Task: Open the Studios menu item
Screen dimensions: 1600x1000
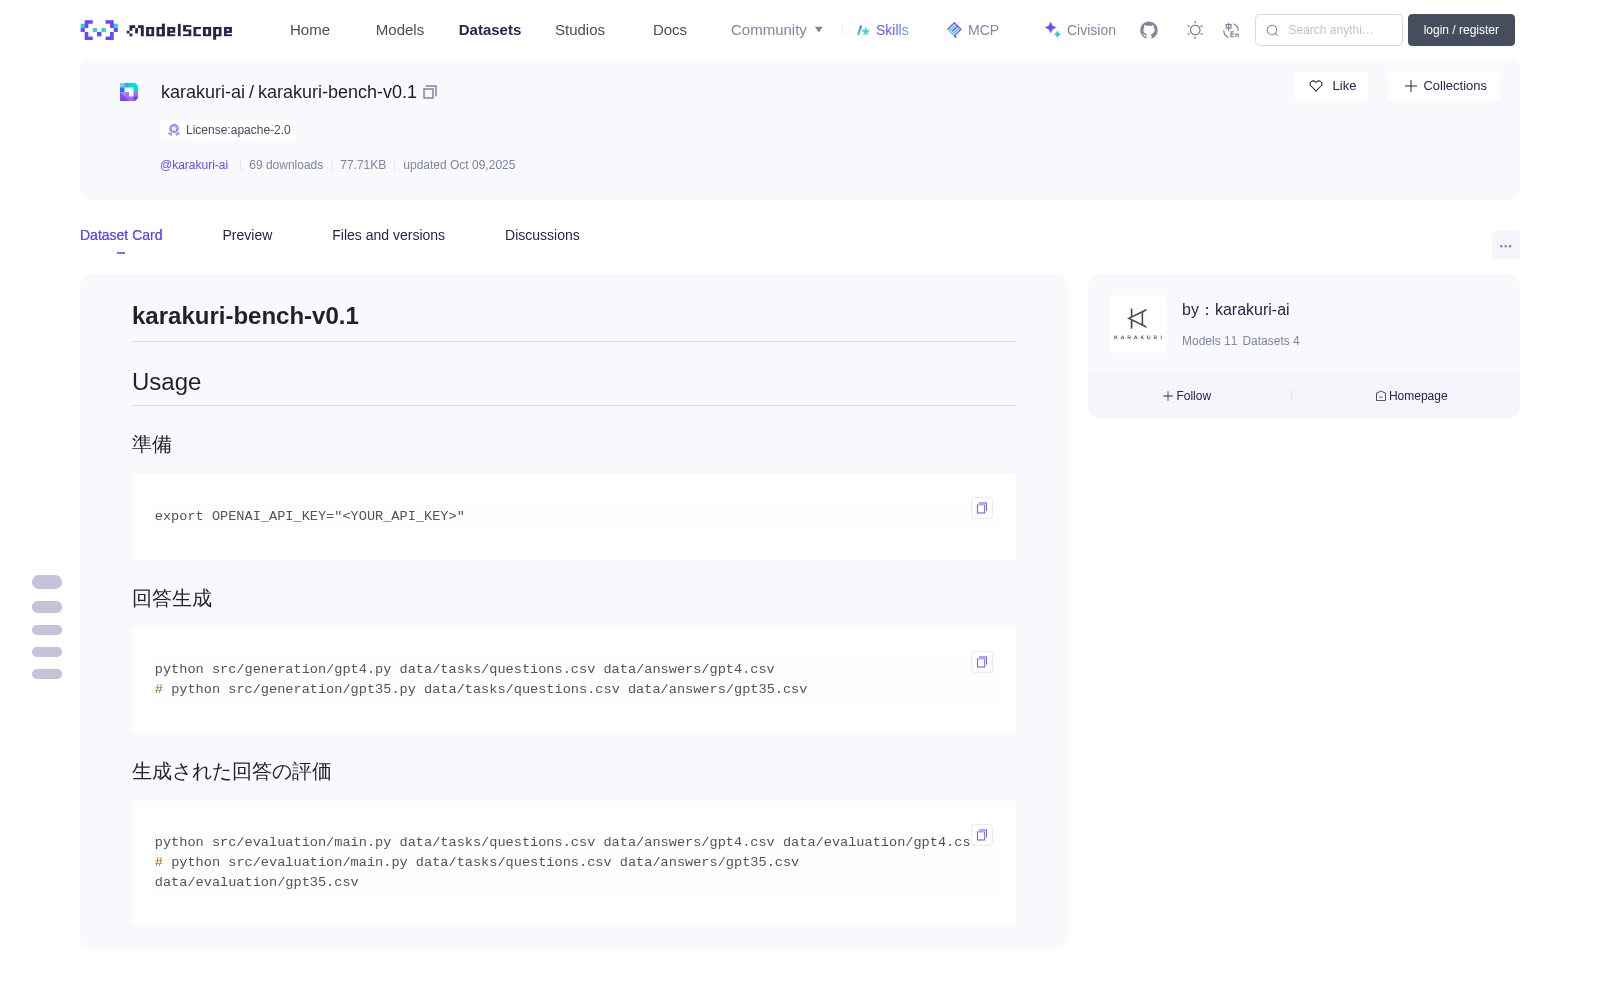Action: pyautogui.click(x=580, y=30)
